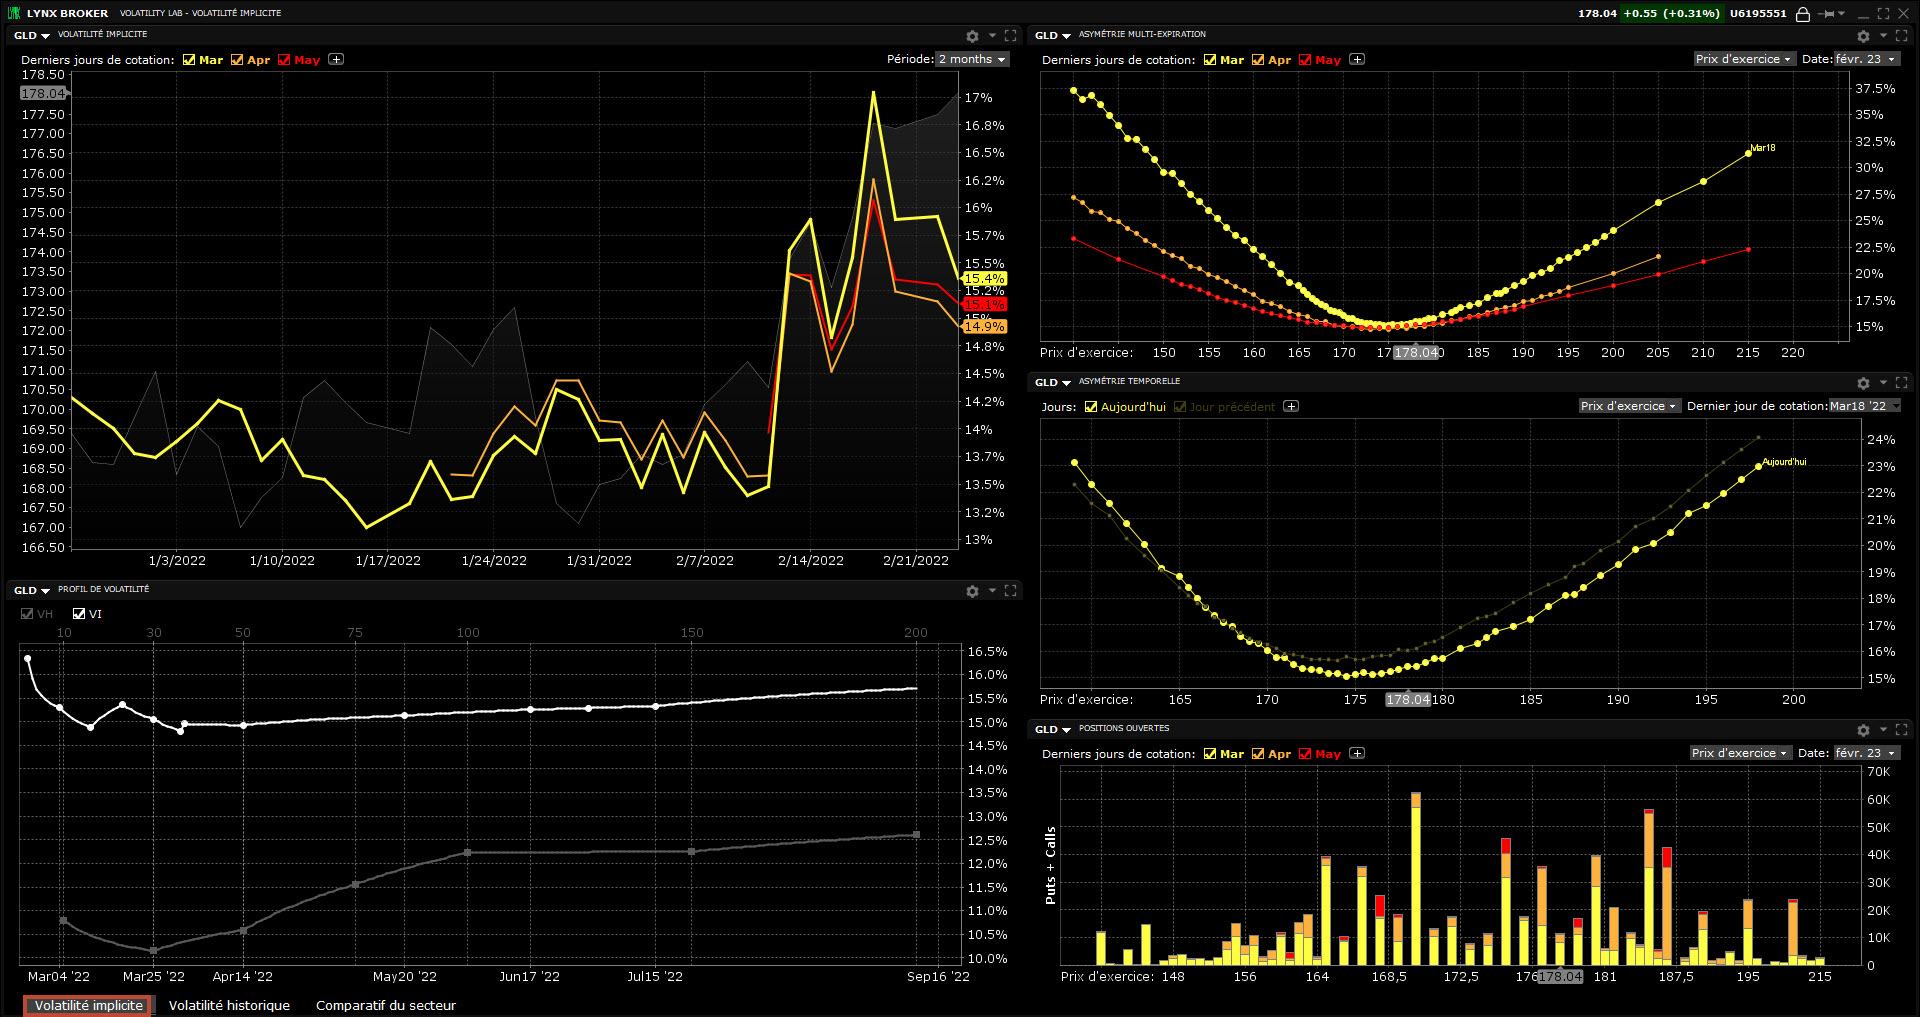Viewport: 1920px width, 1017px height.
Task: Click the red 15.1% May volatility label
Action: (985, 304)
